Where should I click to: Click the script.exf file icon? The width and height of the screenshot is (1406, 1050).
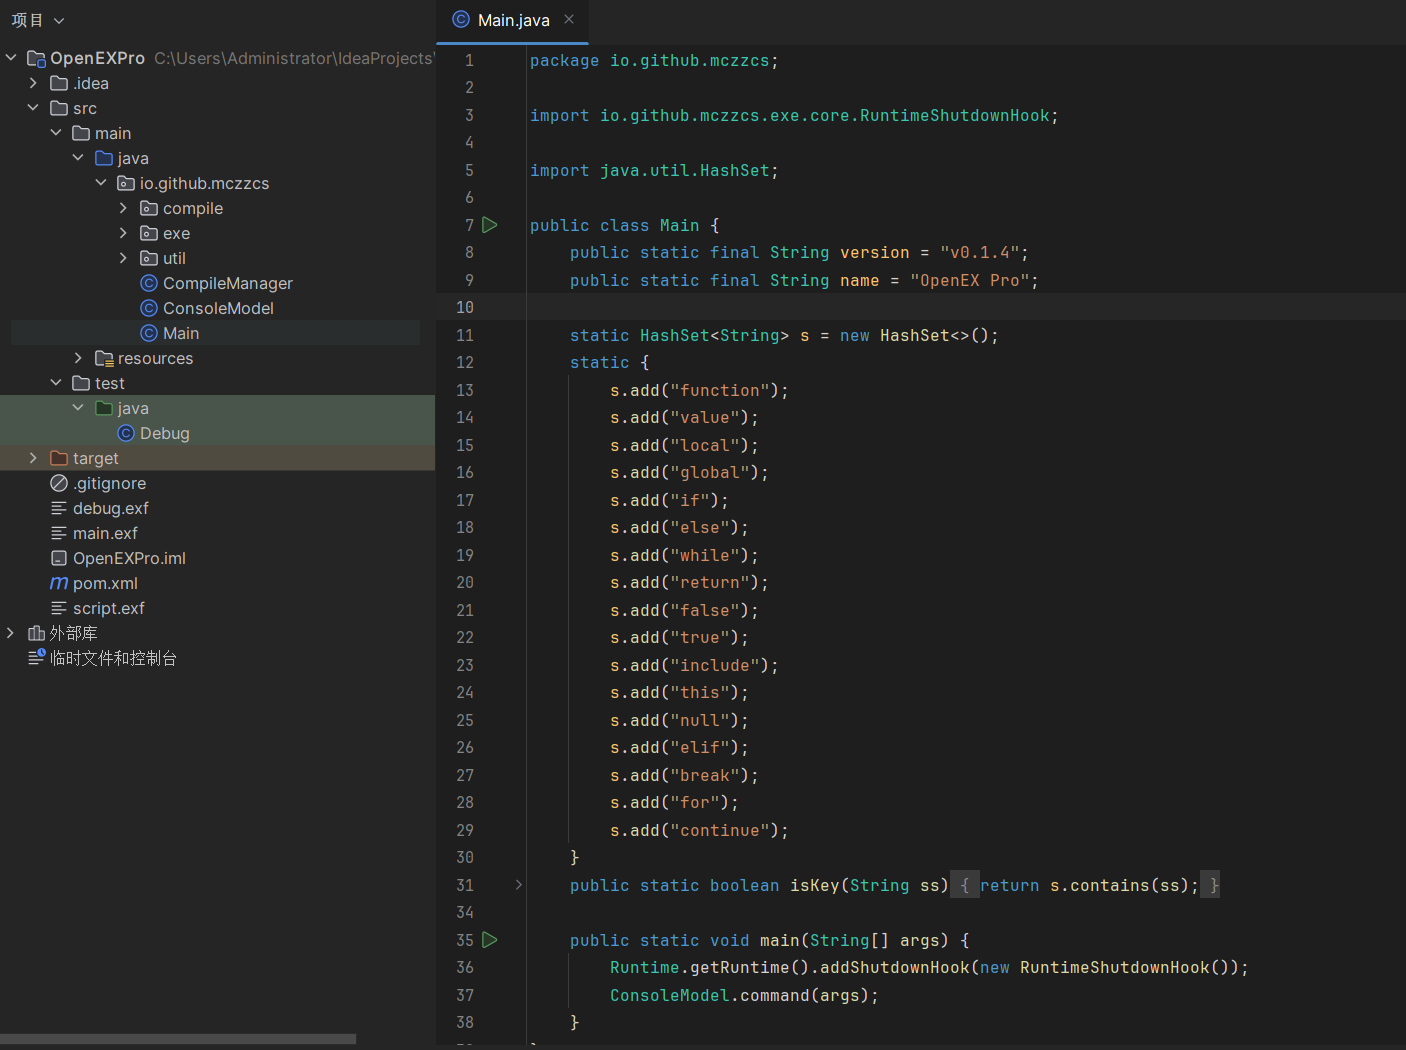pyautogui.click(x=59, y=608)
